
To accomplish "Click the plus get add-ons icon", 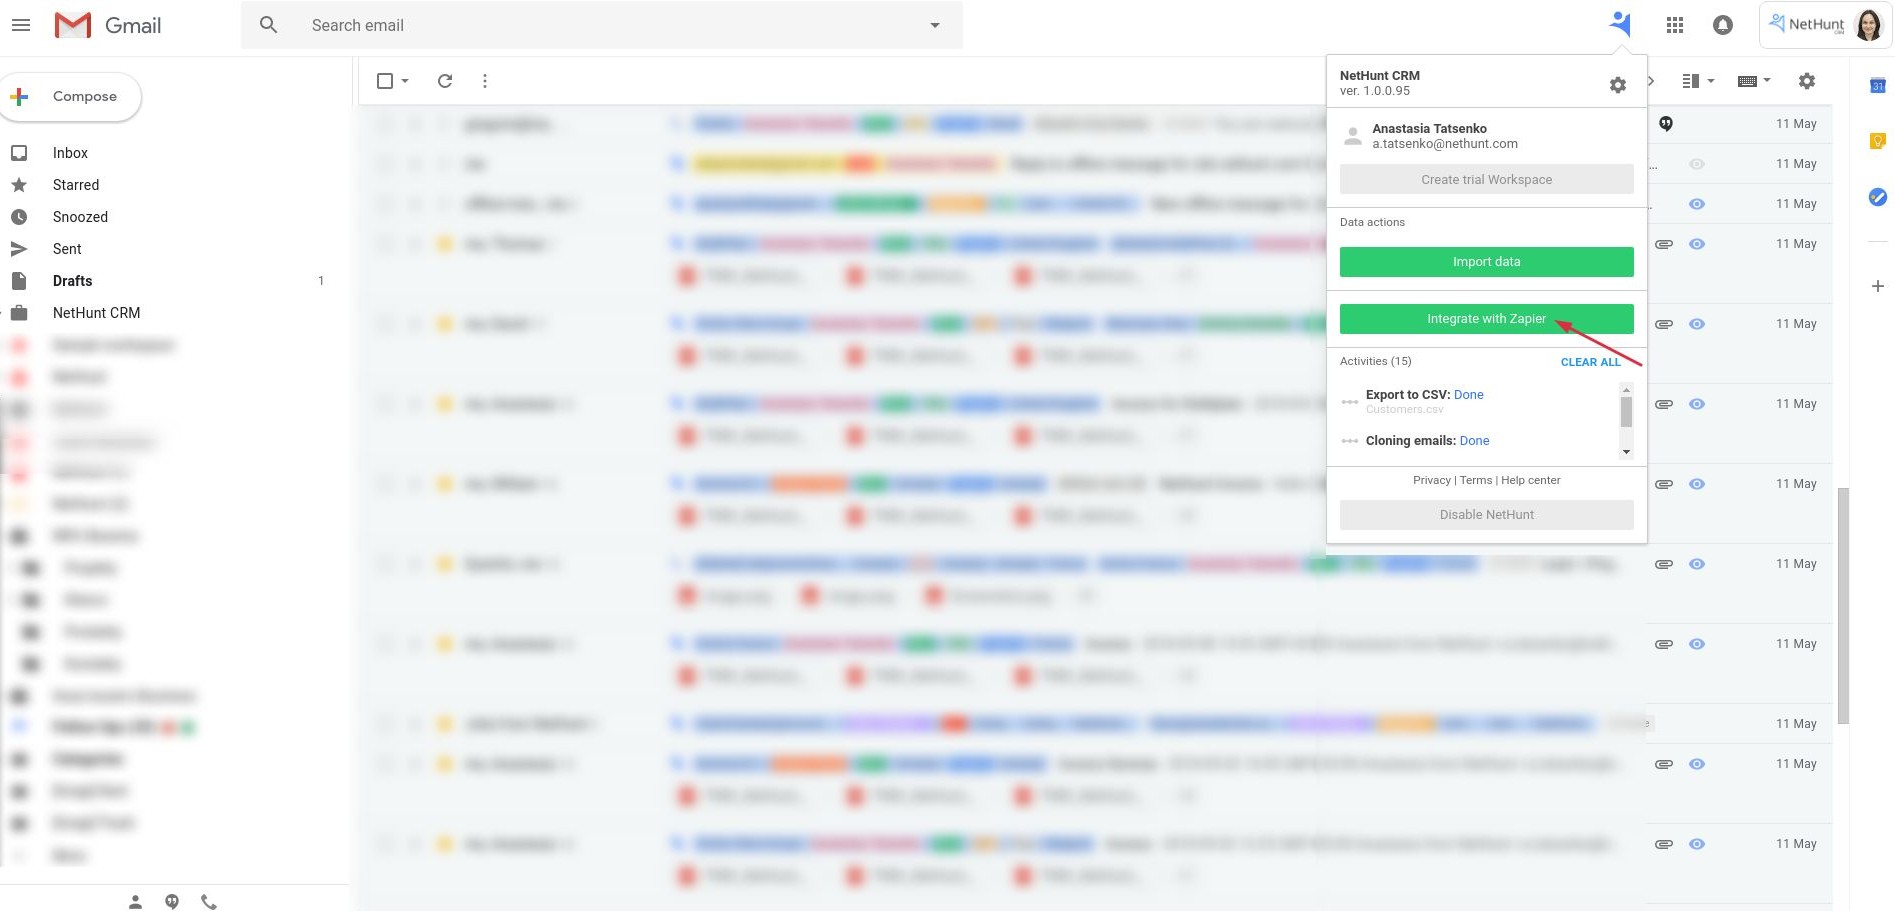I will tap(1878, 286).
